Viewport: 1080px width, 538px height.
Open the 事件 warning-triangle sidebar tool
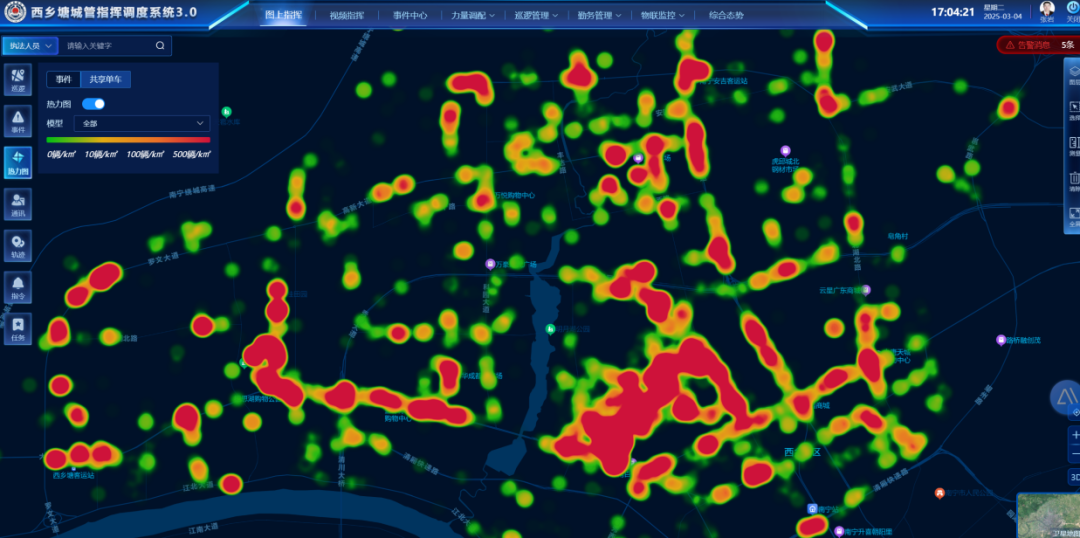tap(17, 121)
